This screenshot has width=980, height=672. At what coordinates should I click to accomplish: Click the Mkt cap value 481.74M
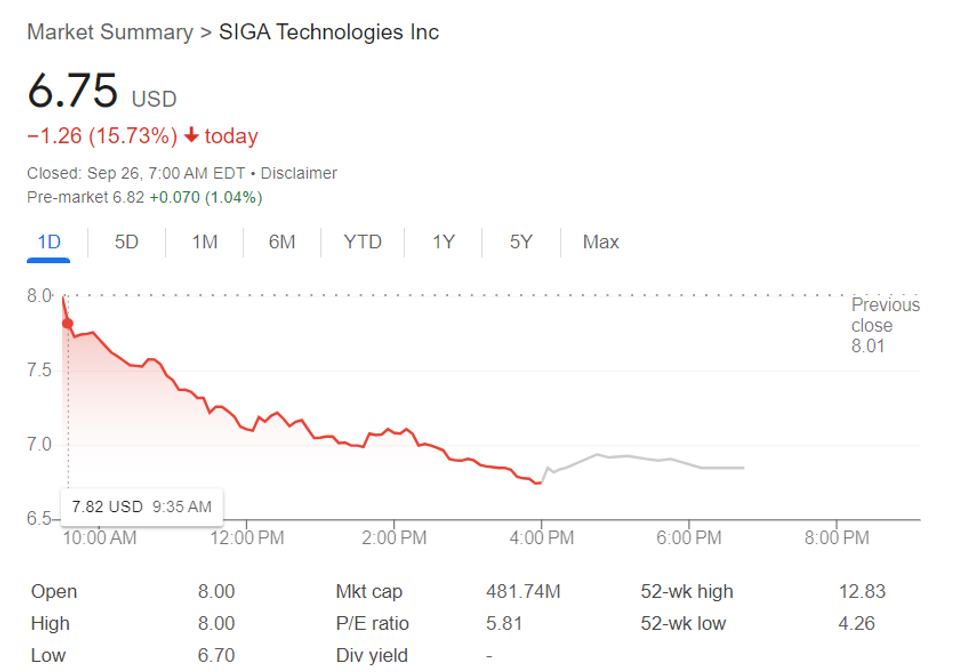(523, 592)
